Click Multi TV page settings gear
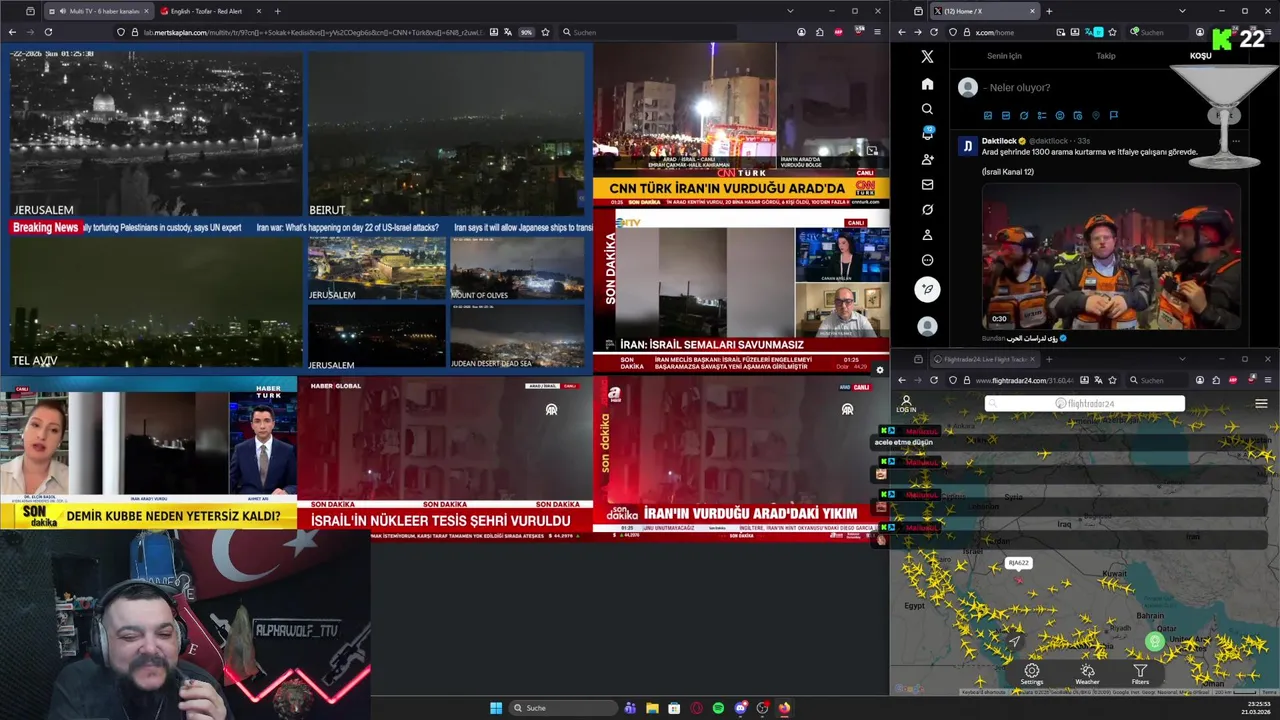 click(x=880, y=370)
